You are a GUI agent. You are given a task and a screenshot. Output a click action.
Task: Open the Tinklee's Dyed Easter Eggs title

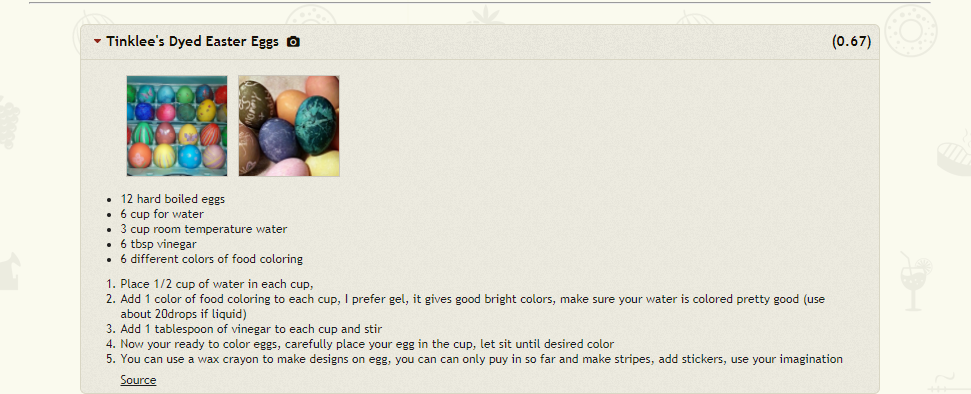(193, 42)
